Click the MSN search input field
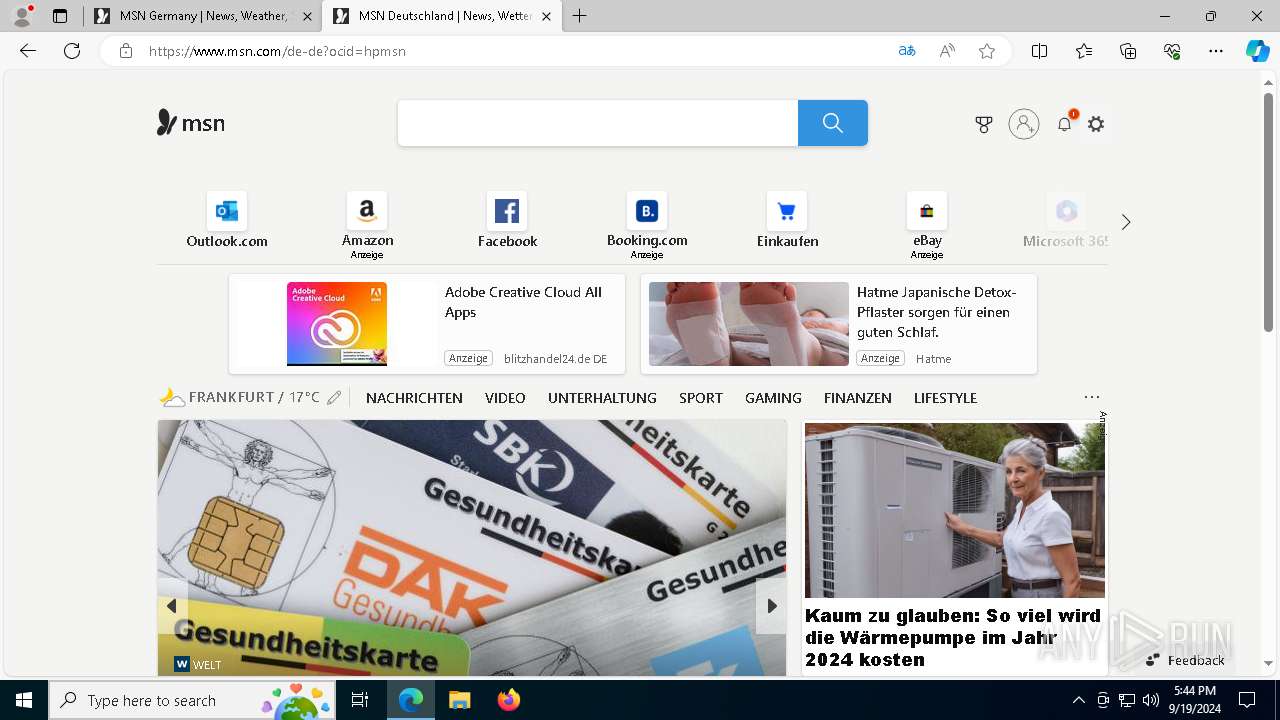 click(598, 123)
